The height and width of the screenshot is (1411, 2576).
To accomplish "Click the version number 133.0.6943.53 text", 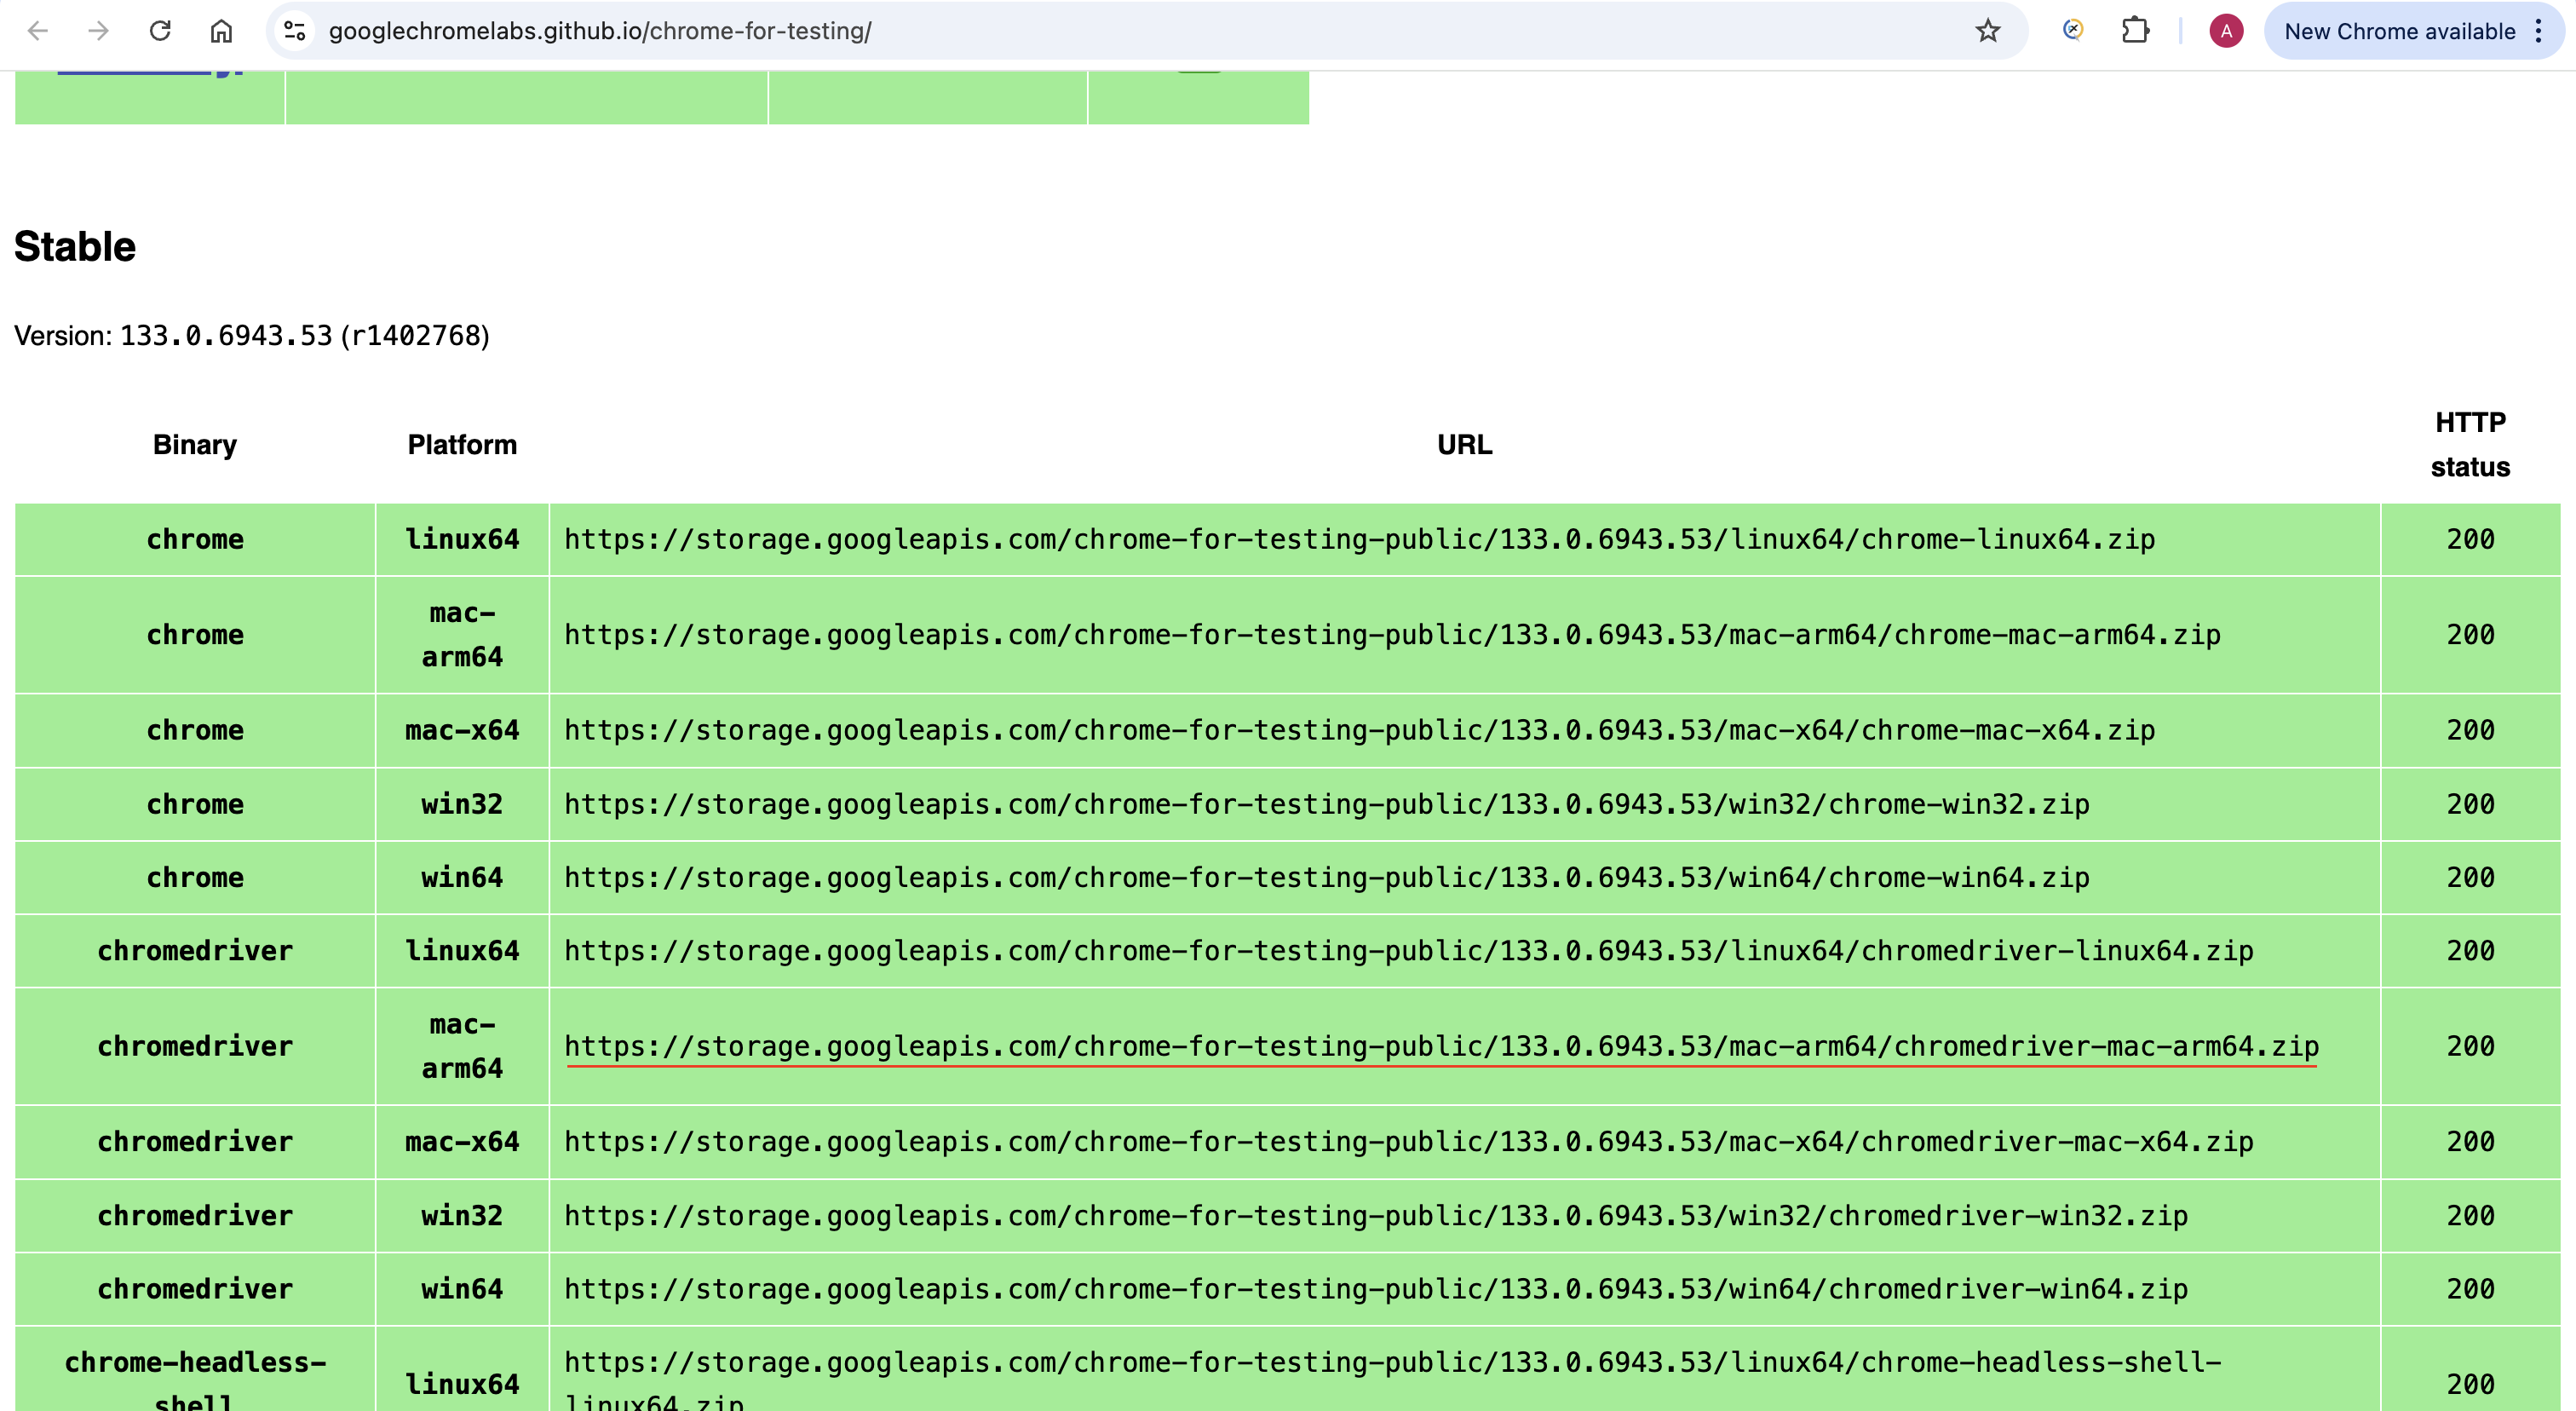I will 226,336.
